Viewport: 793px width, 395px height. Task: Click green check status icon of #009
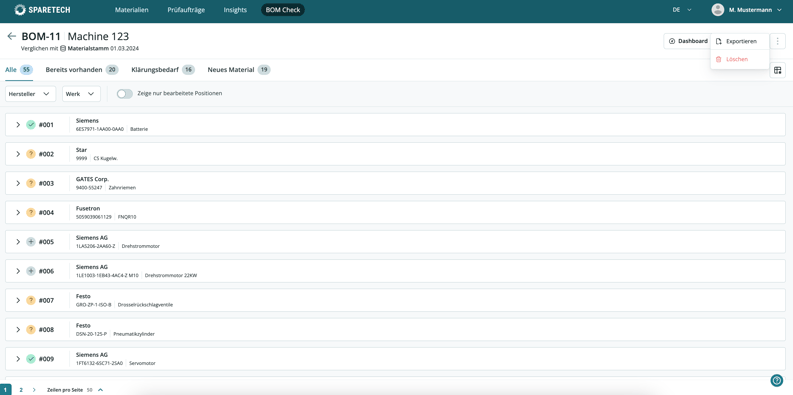click(31, 359)
